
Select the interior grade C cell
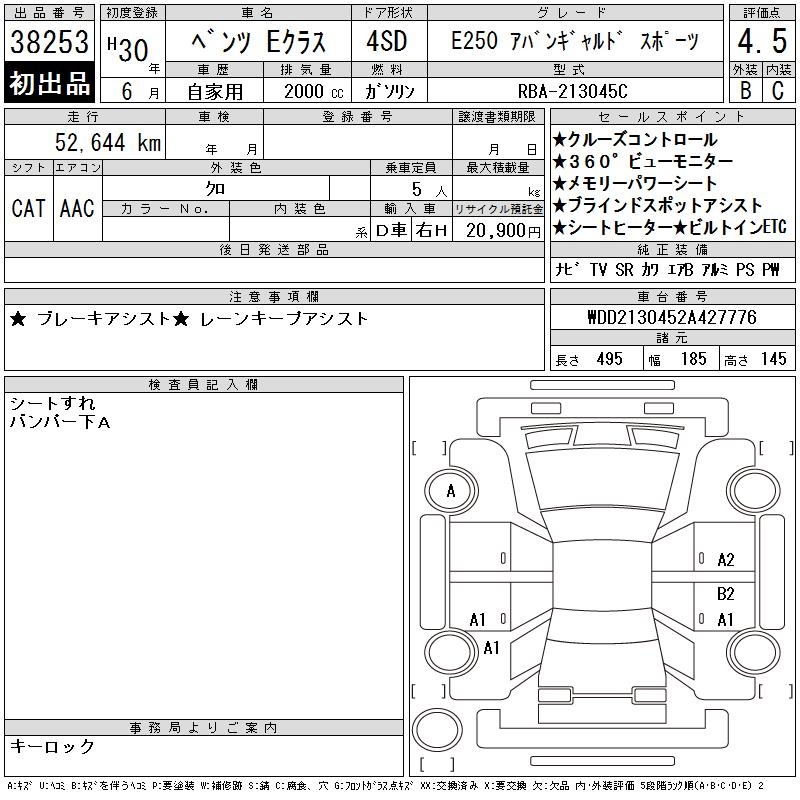pyautogui.click(x=777, y=90)
